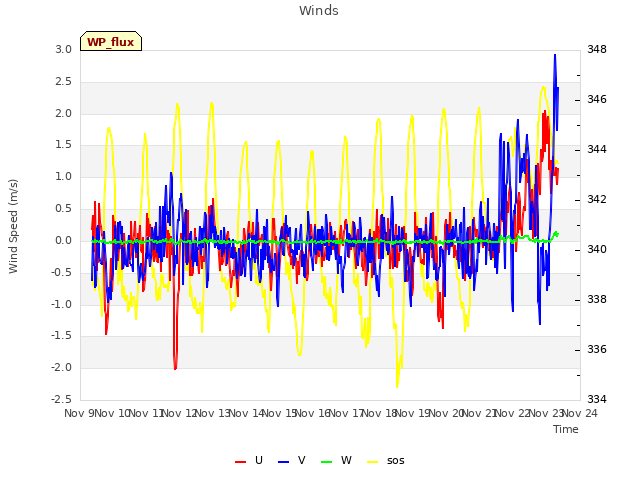Click the blue V legend swatch

pyautogui.click(x=283, y=462)
